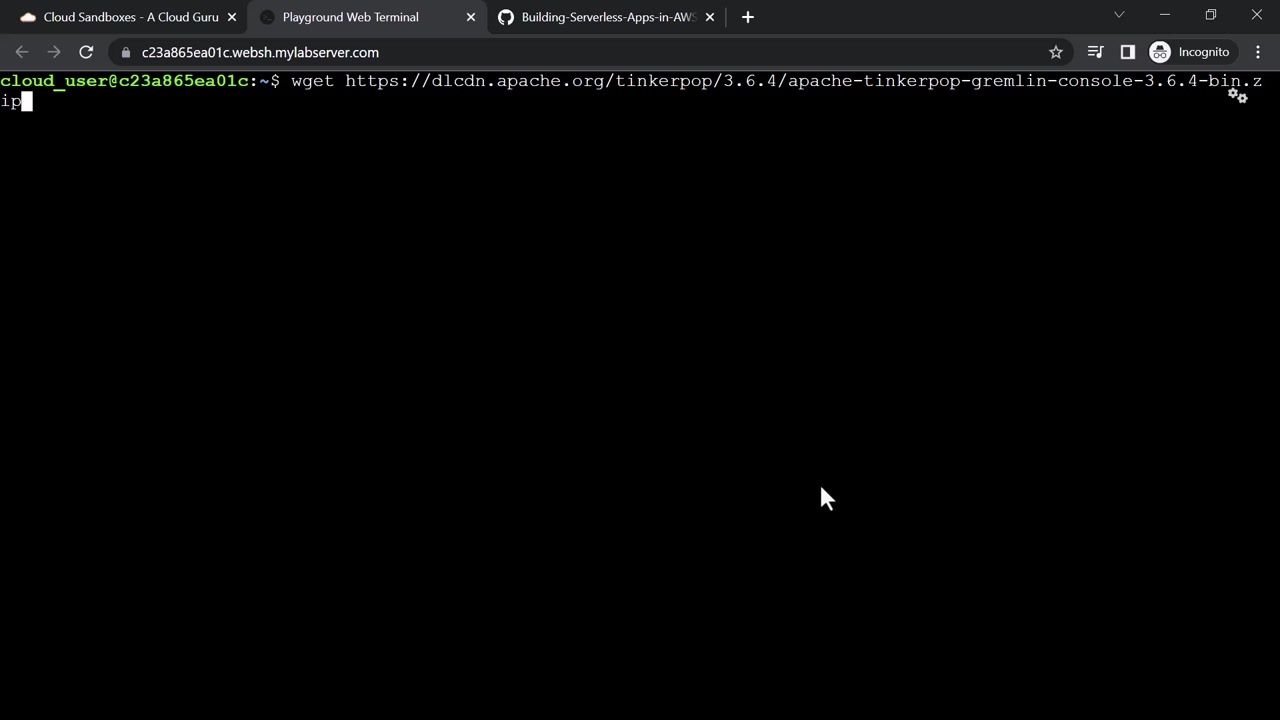Go forward to next page
Image resolution: width=1280 pixels, height=720 pixels.
tap(54, 52)
